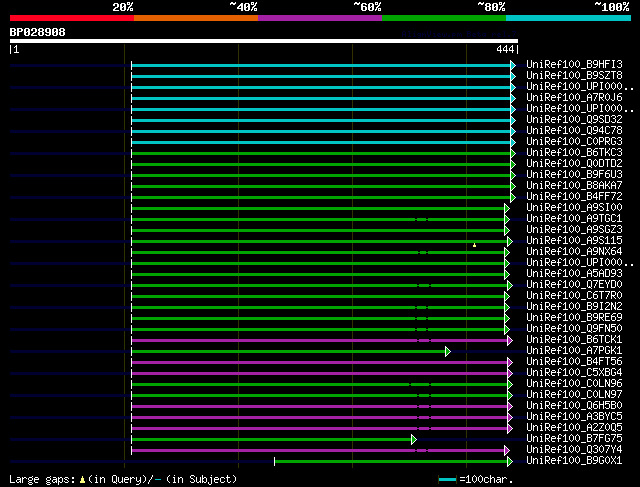Click the UniRef100_A9S115 label
This screenshot has height=487, width=640.
[574, 241]
